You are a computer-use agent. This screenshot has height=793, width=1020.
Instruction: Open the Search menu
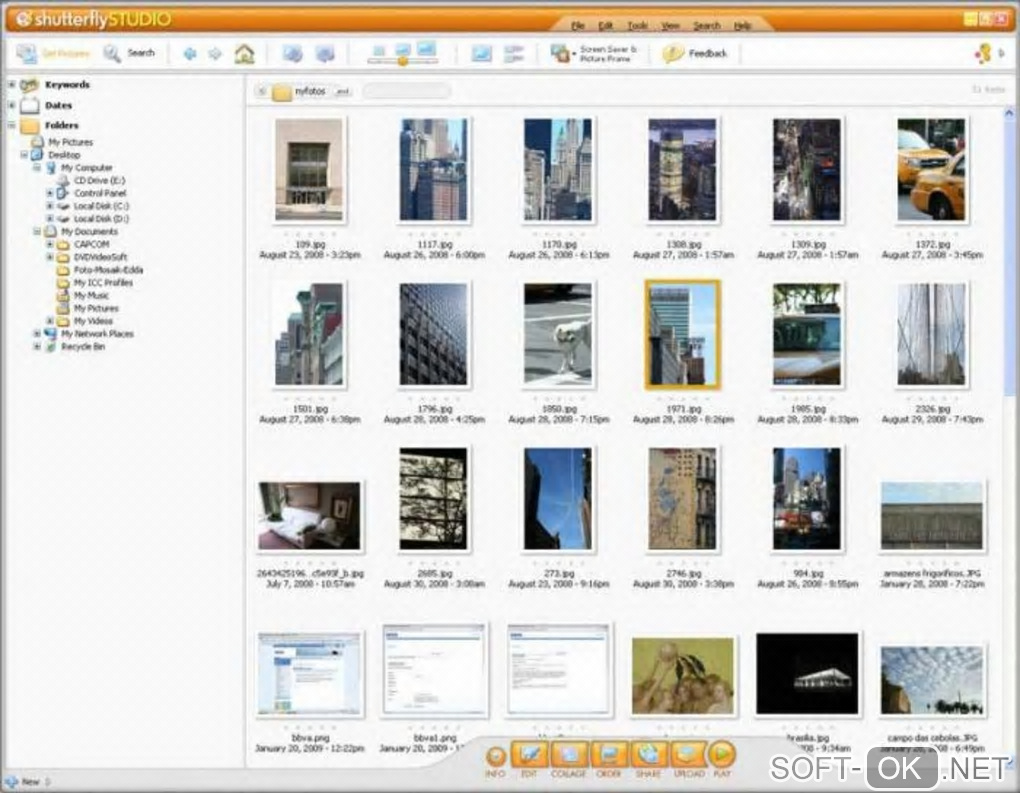(706, 25)
